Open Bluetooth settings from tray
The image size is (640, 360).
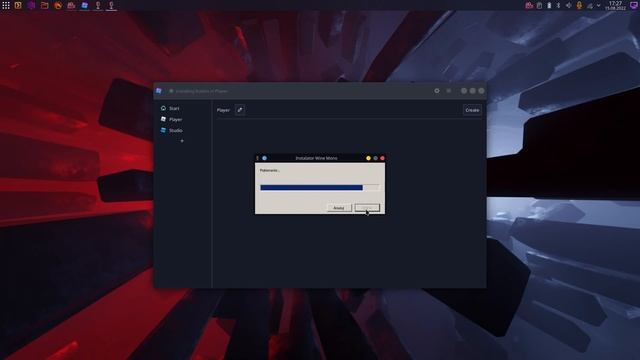point(559,5)
